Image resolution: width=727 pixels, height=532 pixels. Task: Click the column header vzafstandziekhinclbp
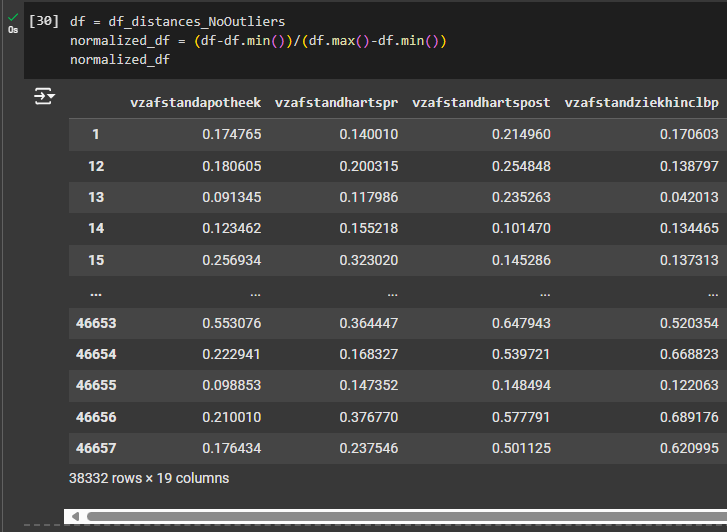[642, 103]
